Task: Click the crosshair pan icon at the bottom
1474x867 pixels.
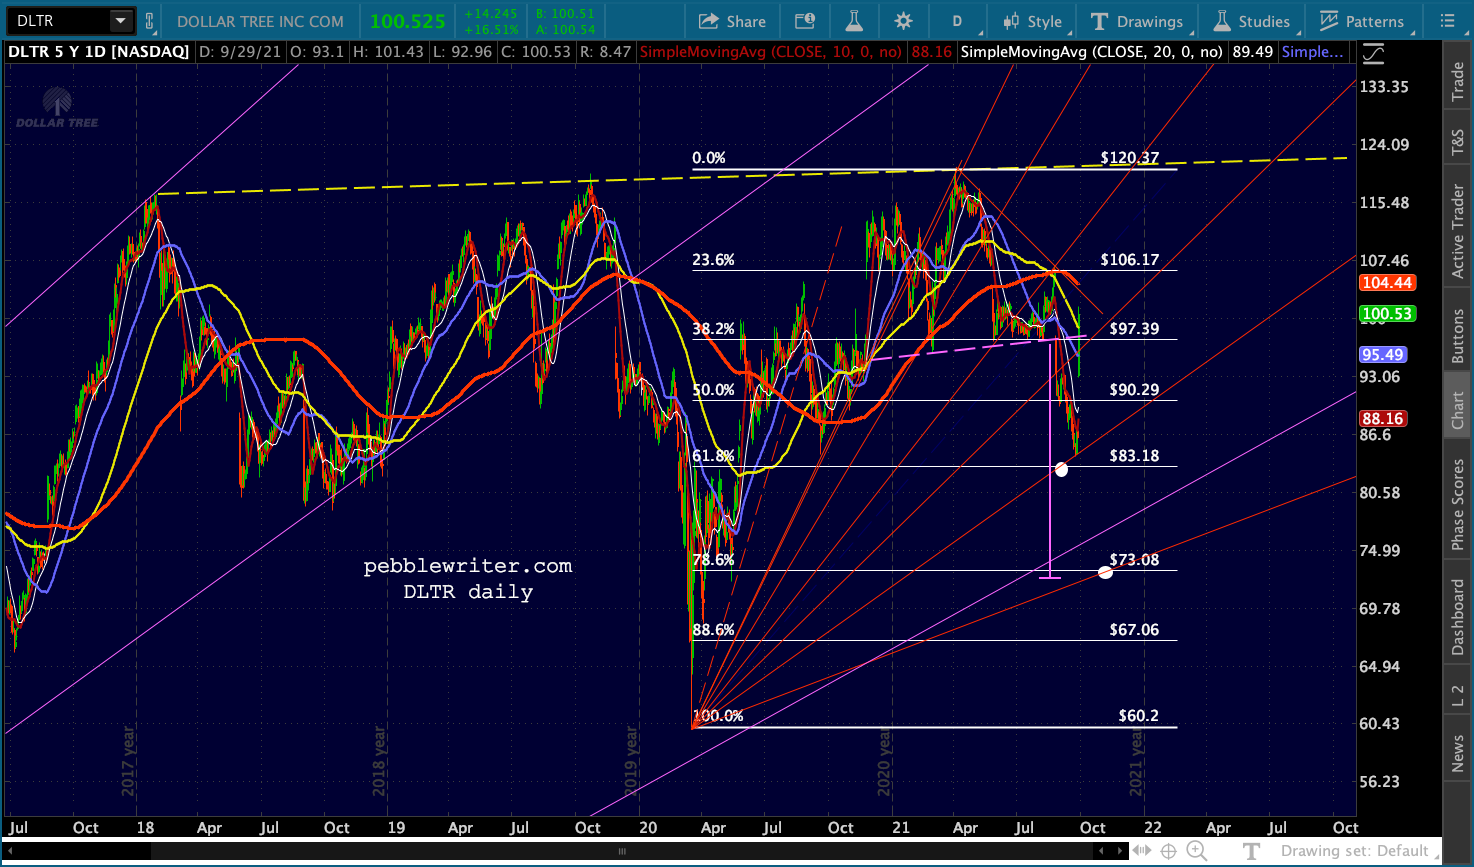Action: point(1168,852)
